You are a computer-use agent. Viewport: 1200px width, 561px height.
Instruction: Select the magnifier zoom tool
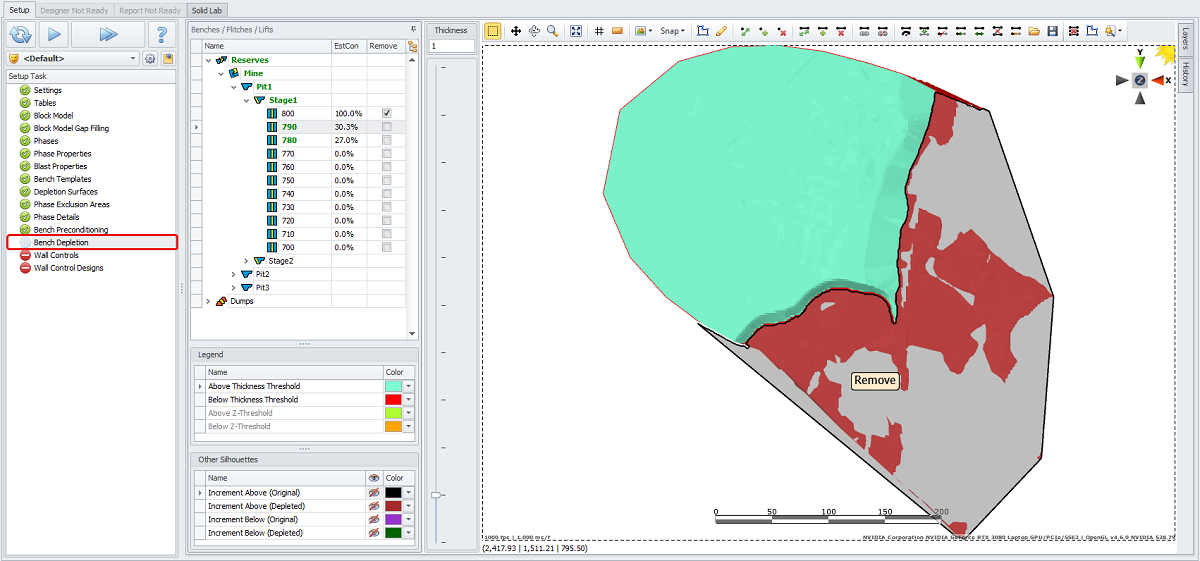tap(552, 31)
